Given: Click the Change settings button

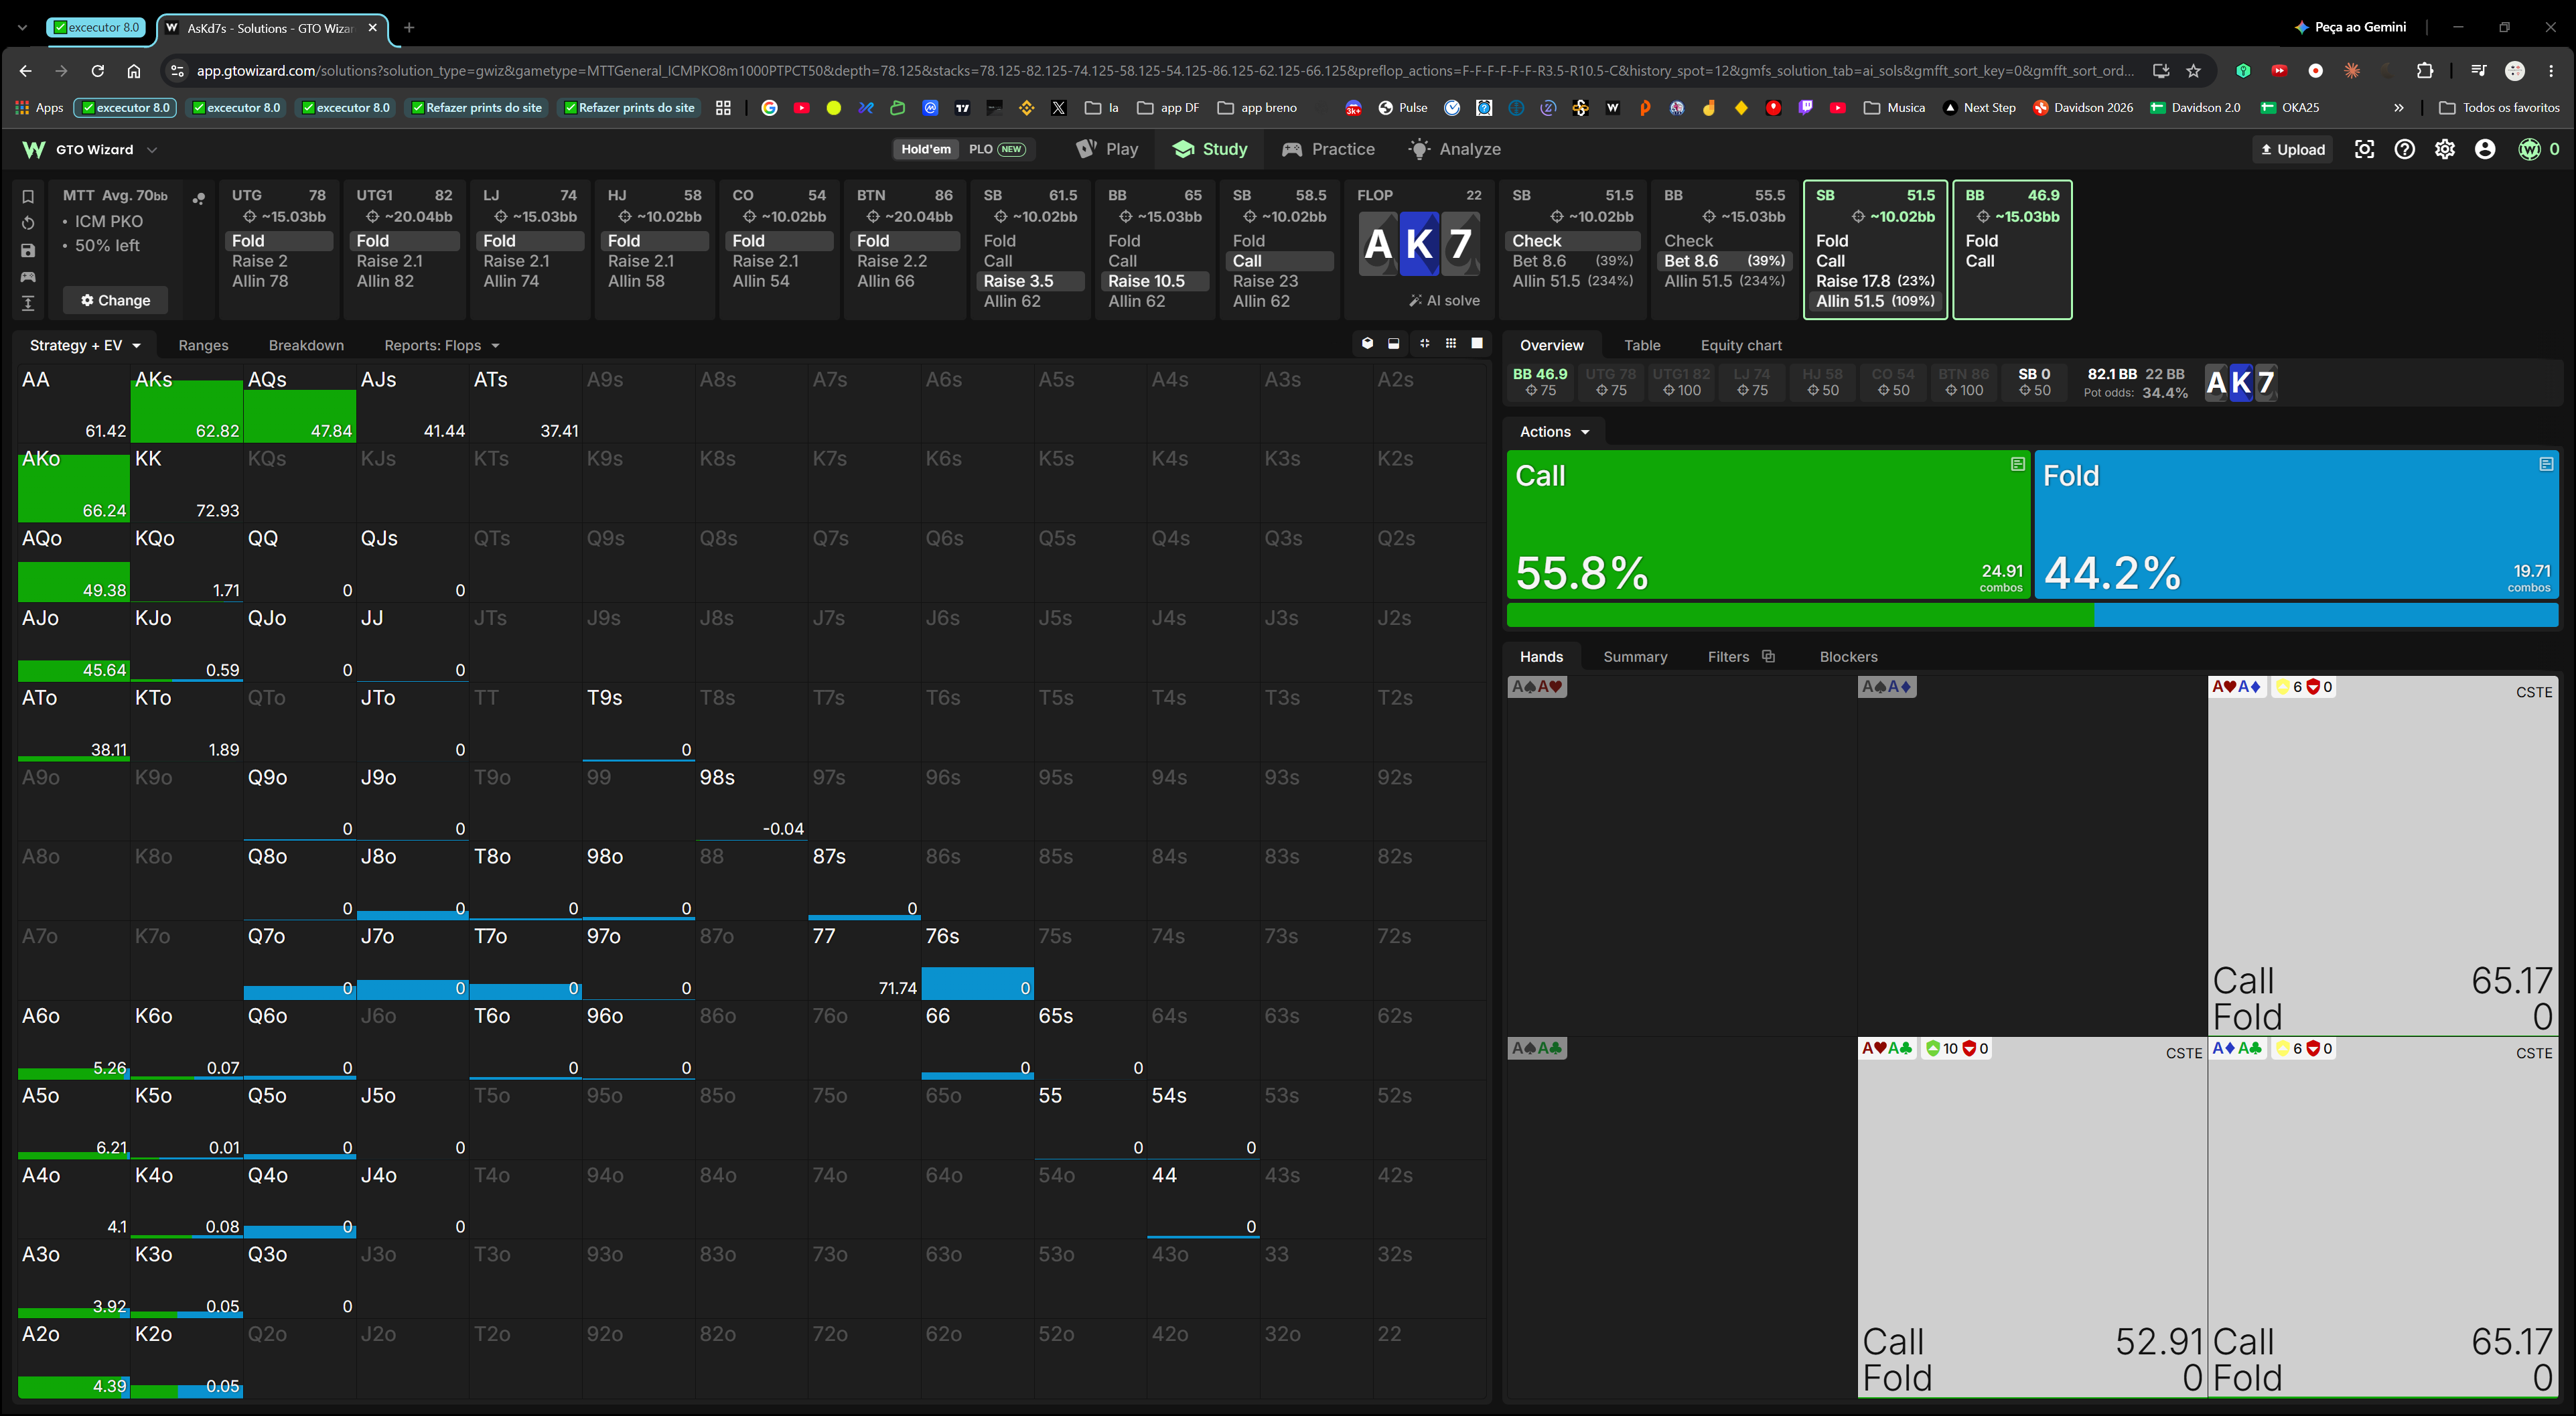Looking at the screenshot, I should pos(115,300).
